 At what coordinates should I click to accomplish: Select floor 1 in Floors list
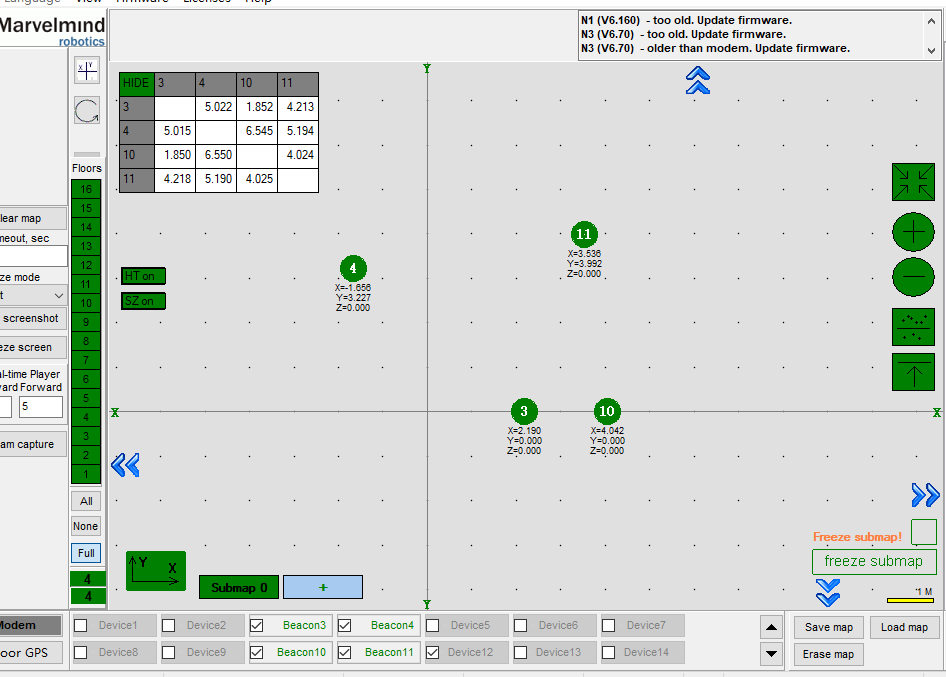tap(86, 474)
